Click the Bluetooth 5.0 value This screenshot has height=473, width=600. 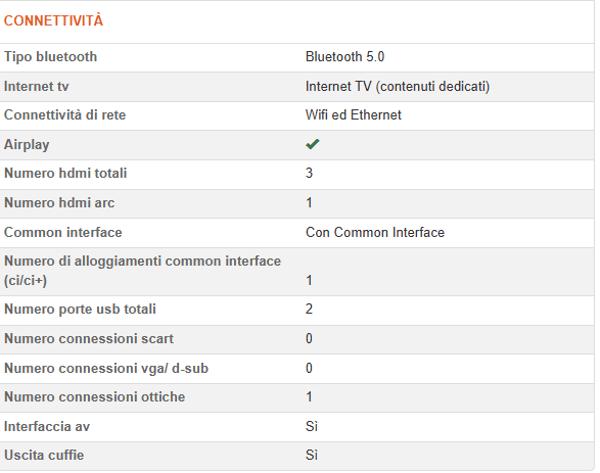click(x=345, y=57)
